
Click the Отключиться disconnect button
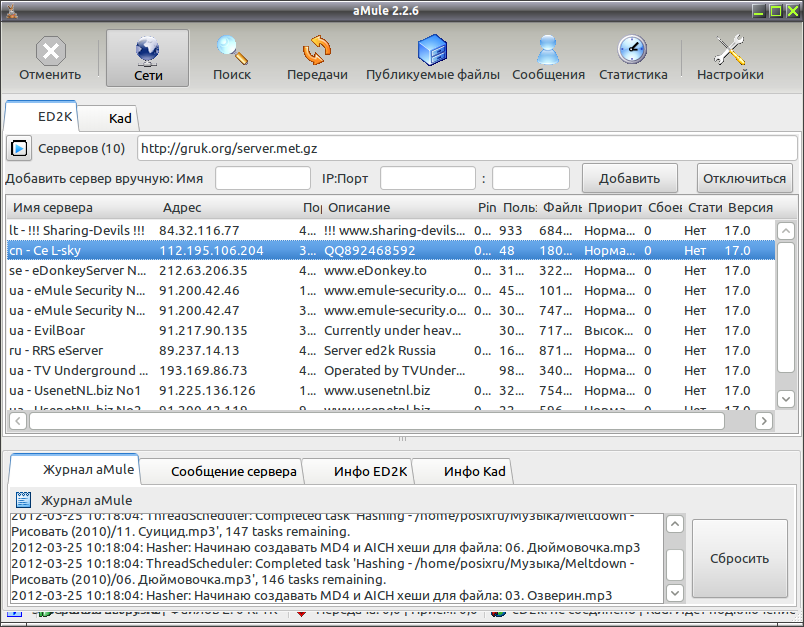pyautogui.click(x=744, y=178)
